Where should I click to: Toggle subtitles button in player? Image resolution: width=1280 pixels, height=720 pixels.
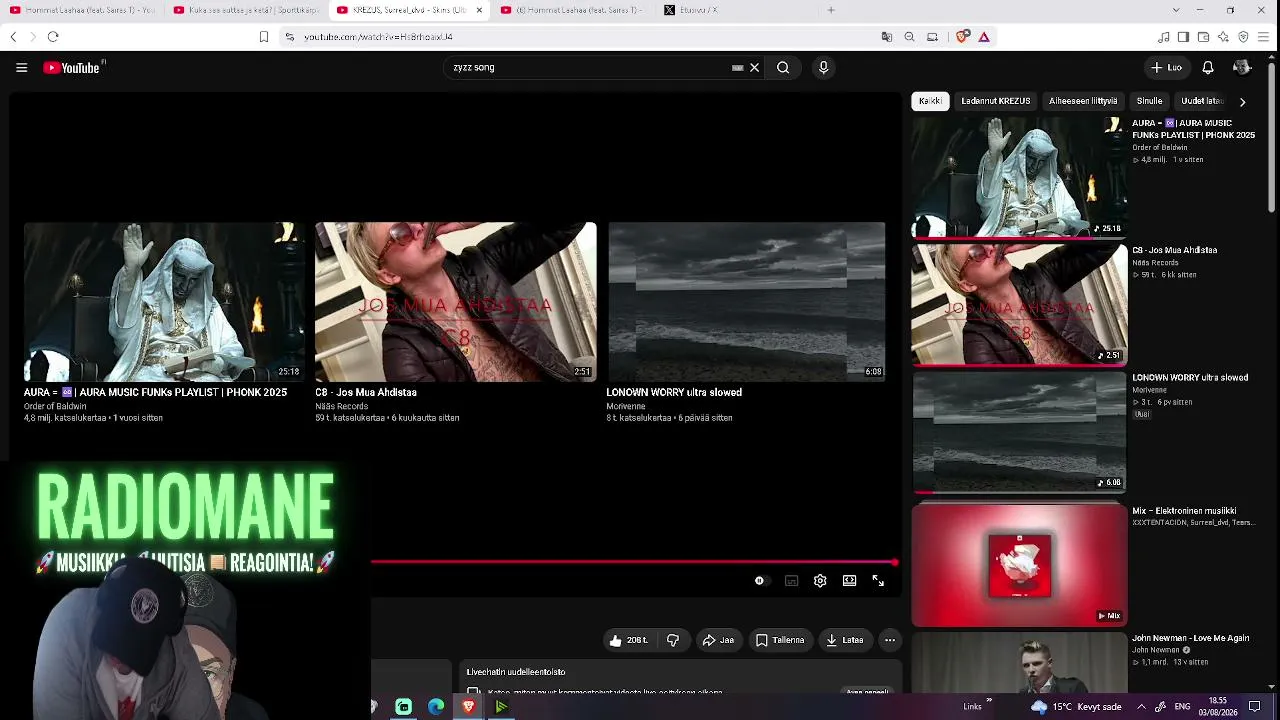pos(791,581)
